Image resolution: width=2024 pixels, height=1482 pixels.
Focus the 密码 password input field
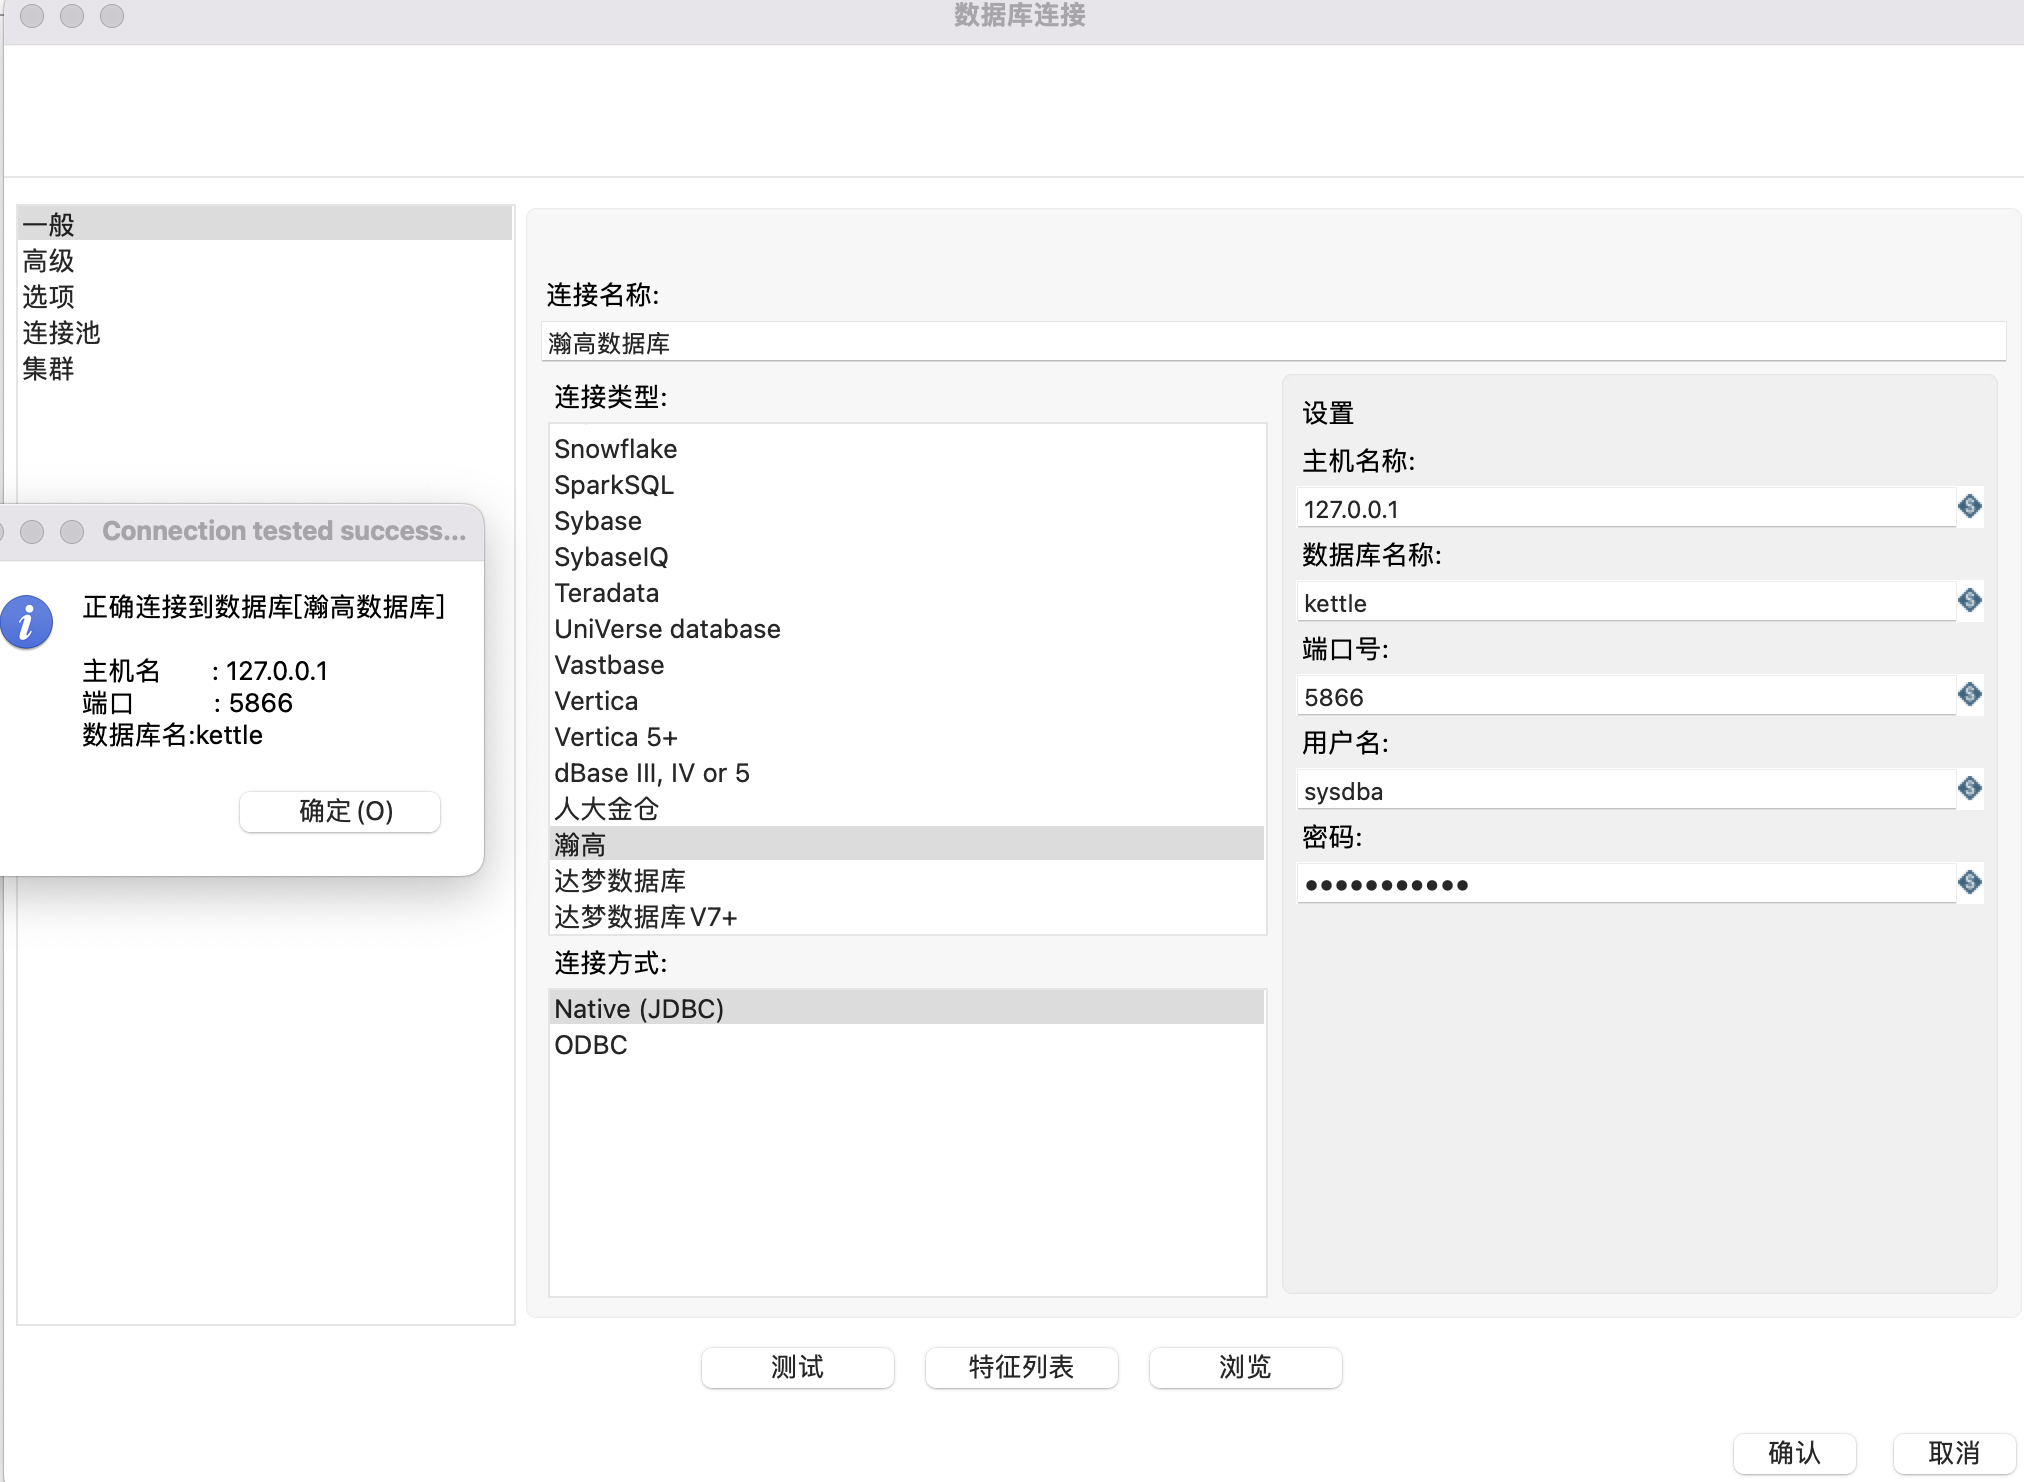(x=1625, y=885)
